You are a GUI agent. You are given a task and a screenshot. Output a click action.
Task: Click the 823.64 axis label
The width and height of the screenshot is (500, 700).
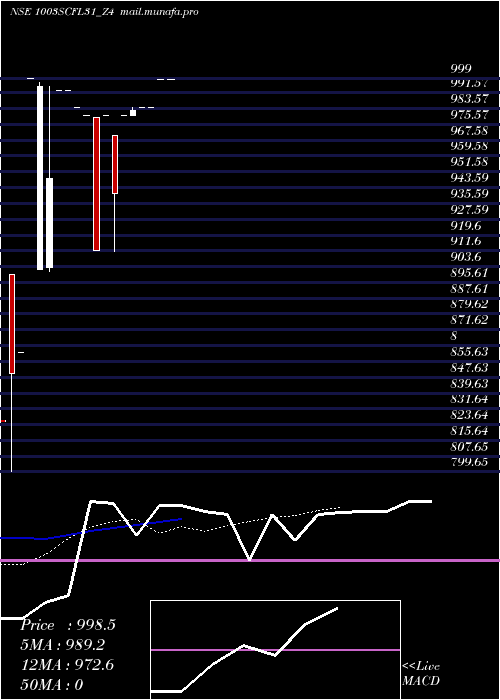(469, 414)
